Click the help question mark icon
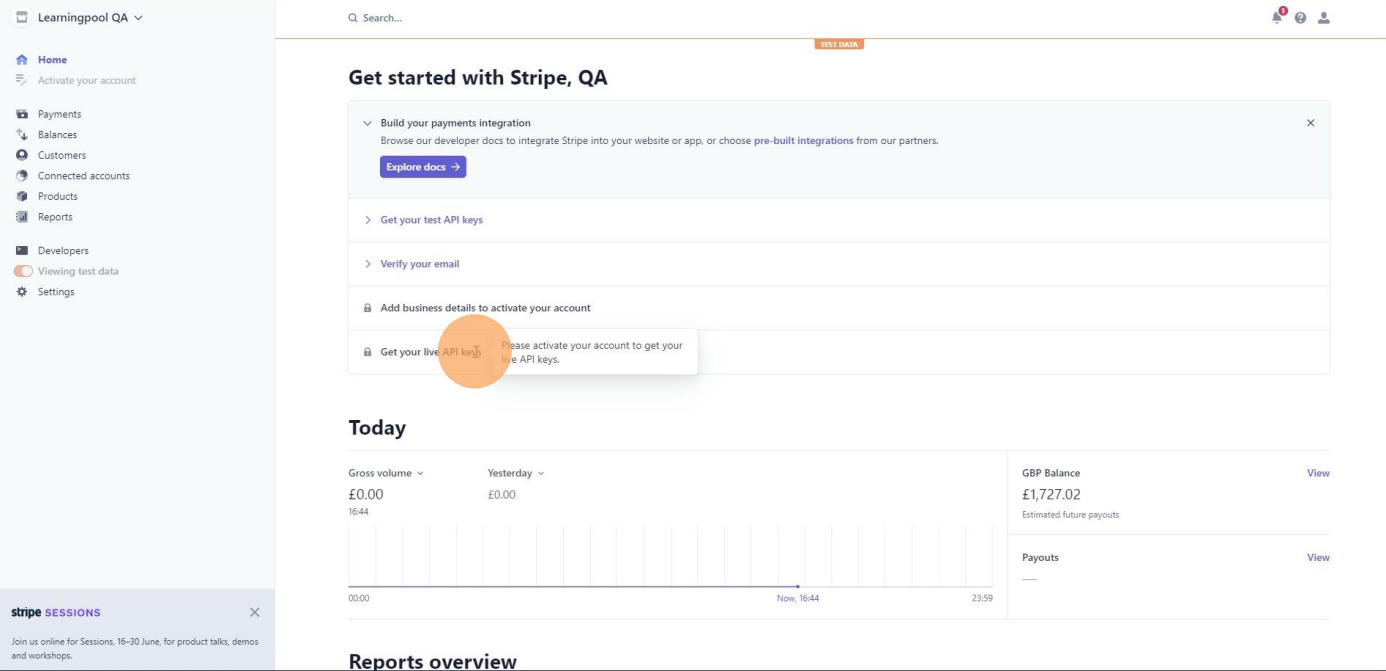The width and height of the screenshot is (1386, 671). (1300, 18)
